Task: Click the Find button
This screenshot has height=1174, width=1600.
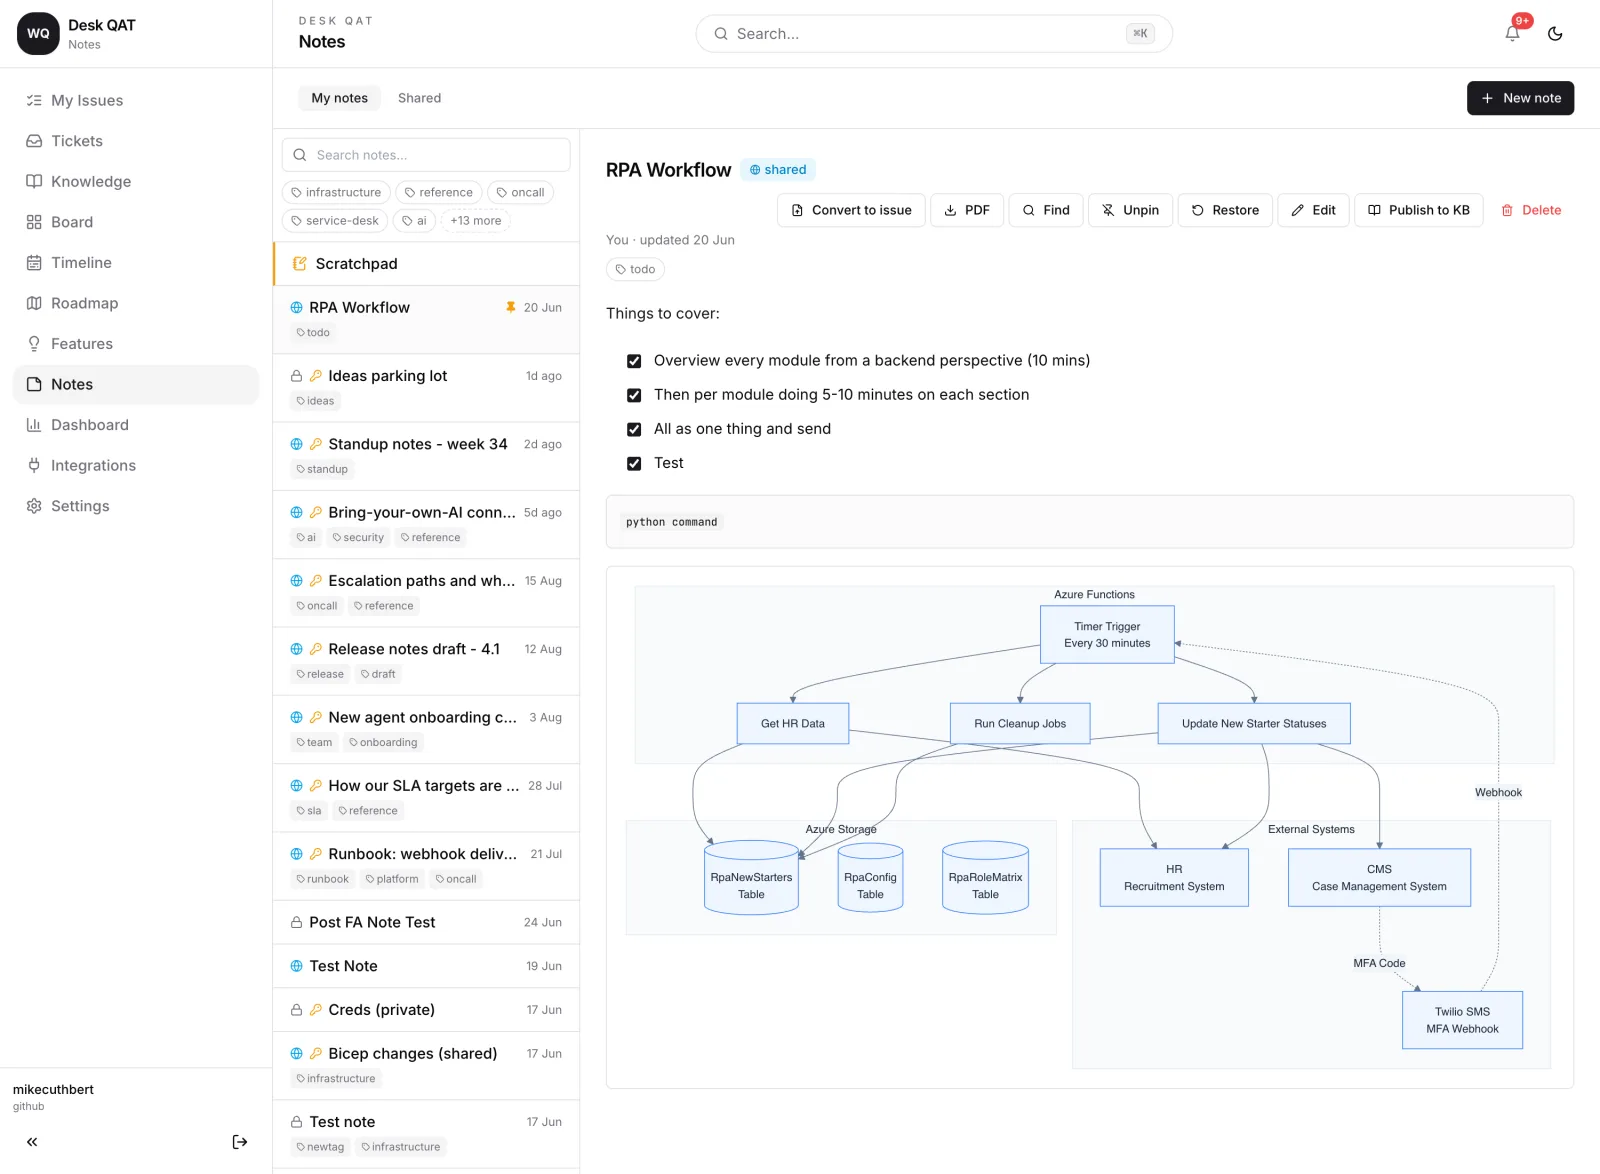Action: tap(1046, 210)
